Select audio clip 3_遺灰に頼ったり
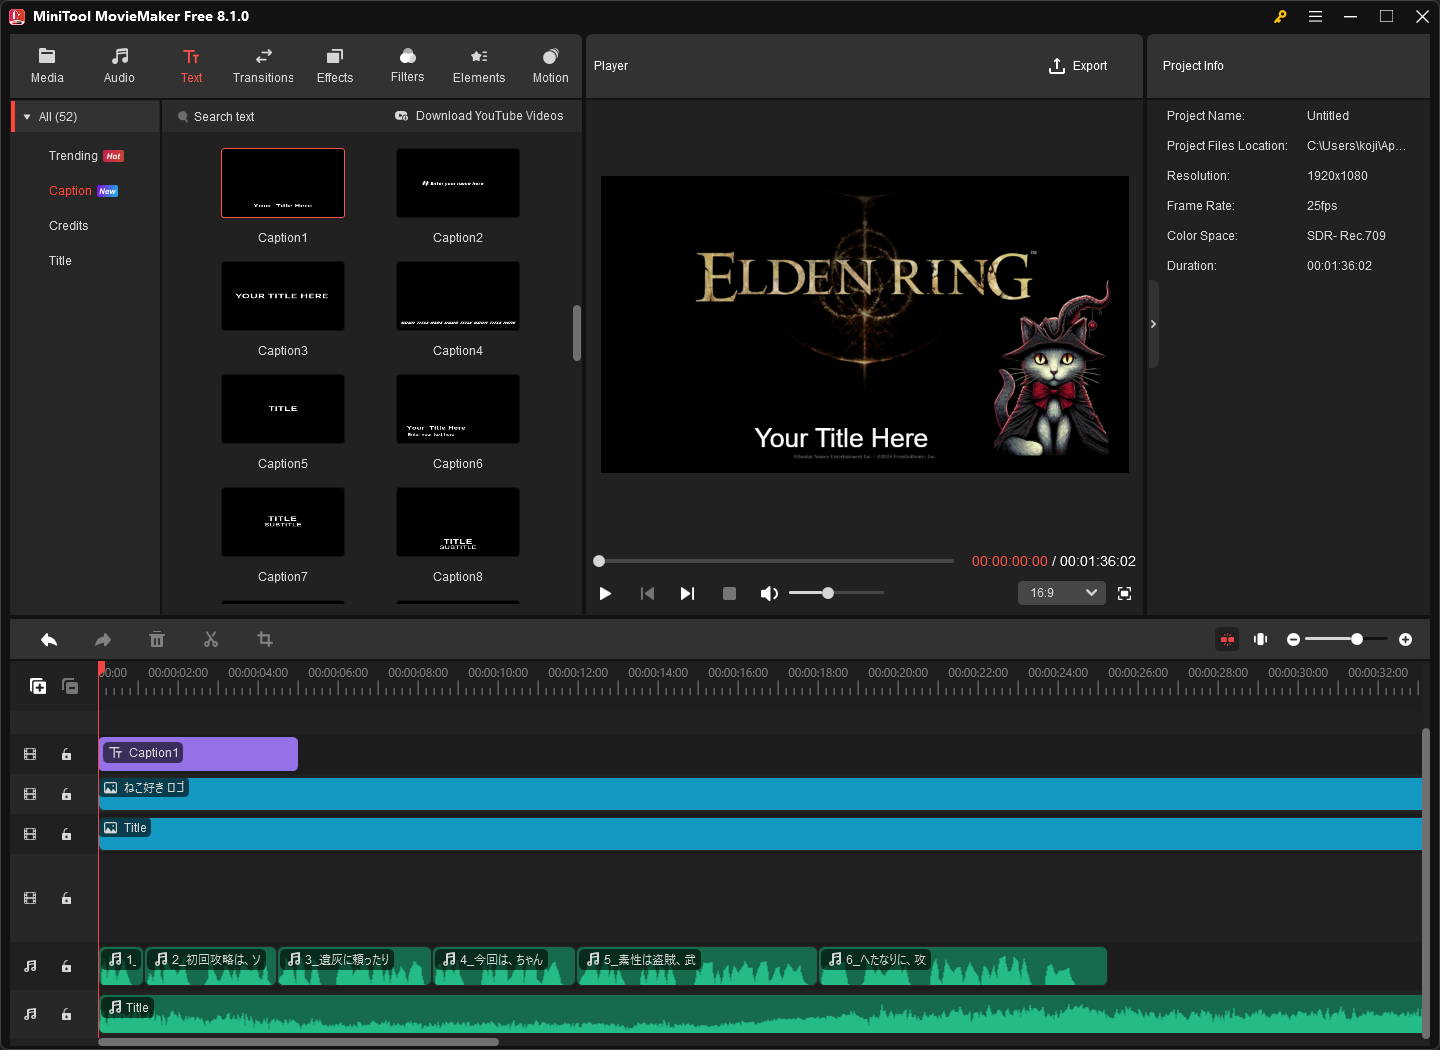The height and width of the screenshot is (1050, 1440). (355, 966)
